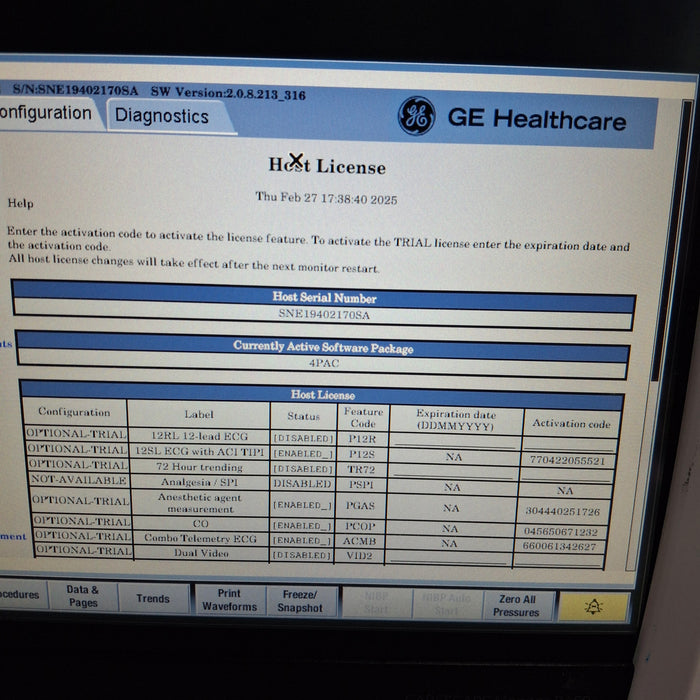Toggle 12SL ECG with ACI TIPI status
The width and height of the screenshot is (700, 700).
(303, 454)
